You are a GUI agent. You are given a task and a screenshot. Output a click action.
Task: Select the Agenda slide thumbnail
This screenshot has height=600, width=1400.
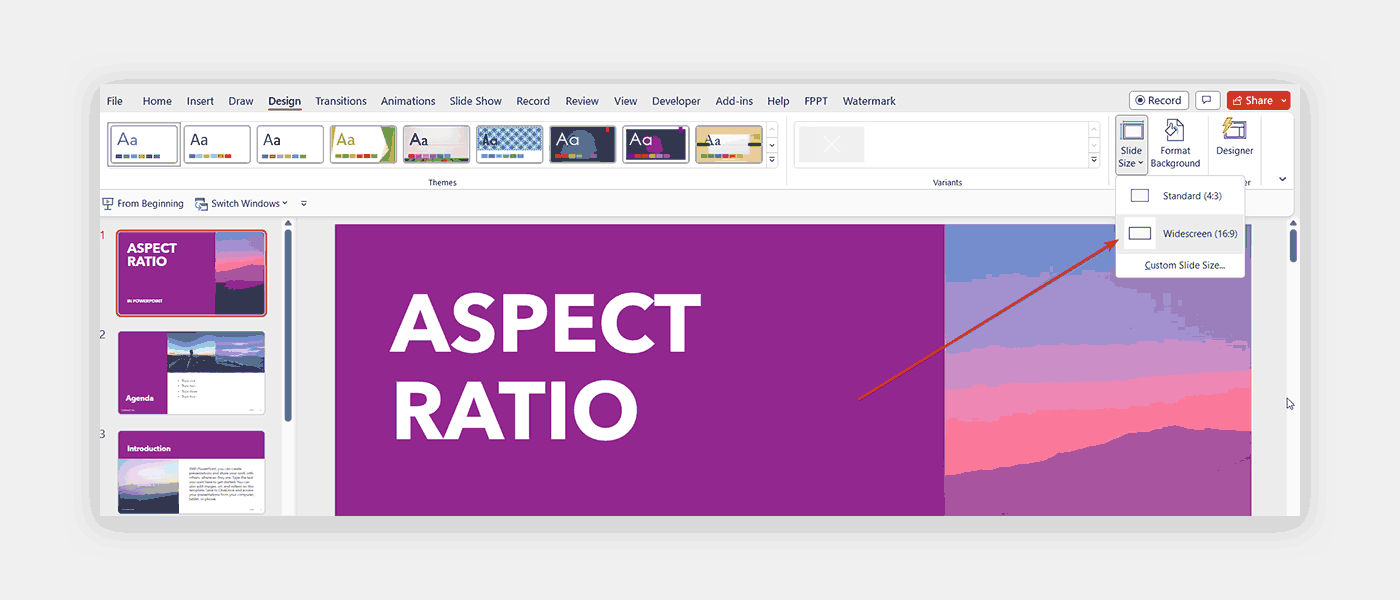point(191,372)
